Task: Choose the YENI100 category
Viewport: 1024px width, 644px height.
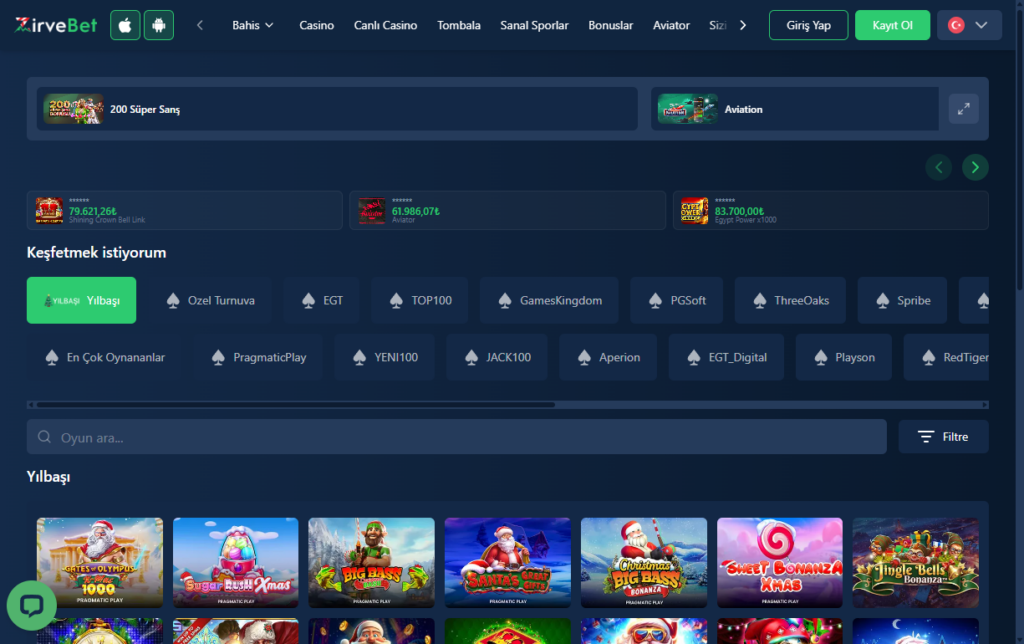Action: coord(385,357)
